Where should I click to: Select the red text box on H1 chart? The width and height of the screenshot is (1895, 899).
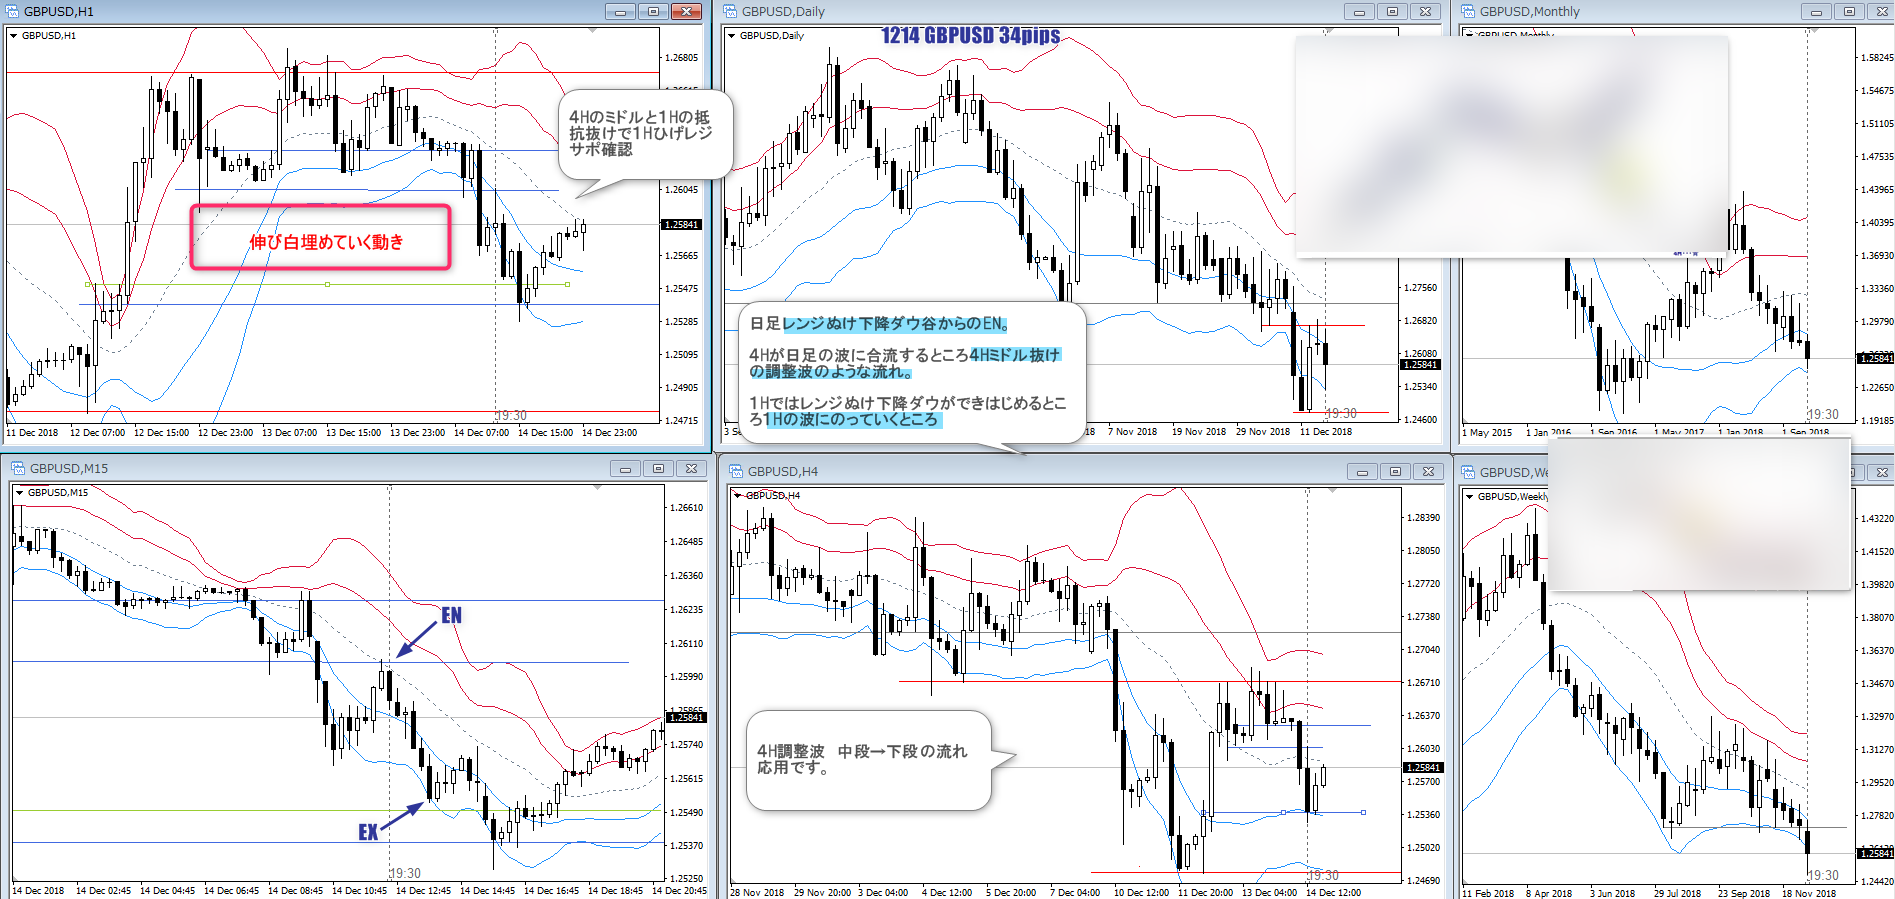tap(321, 238)
